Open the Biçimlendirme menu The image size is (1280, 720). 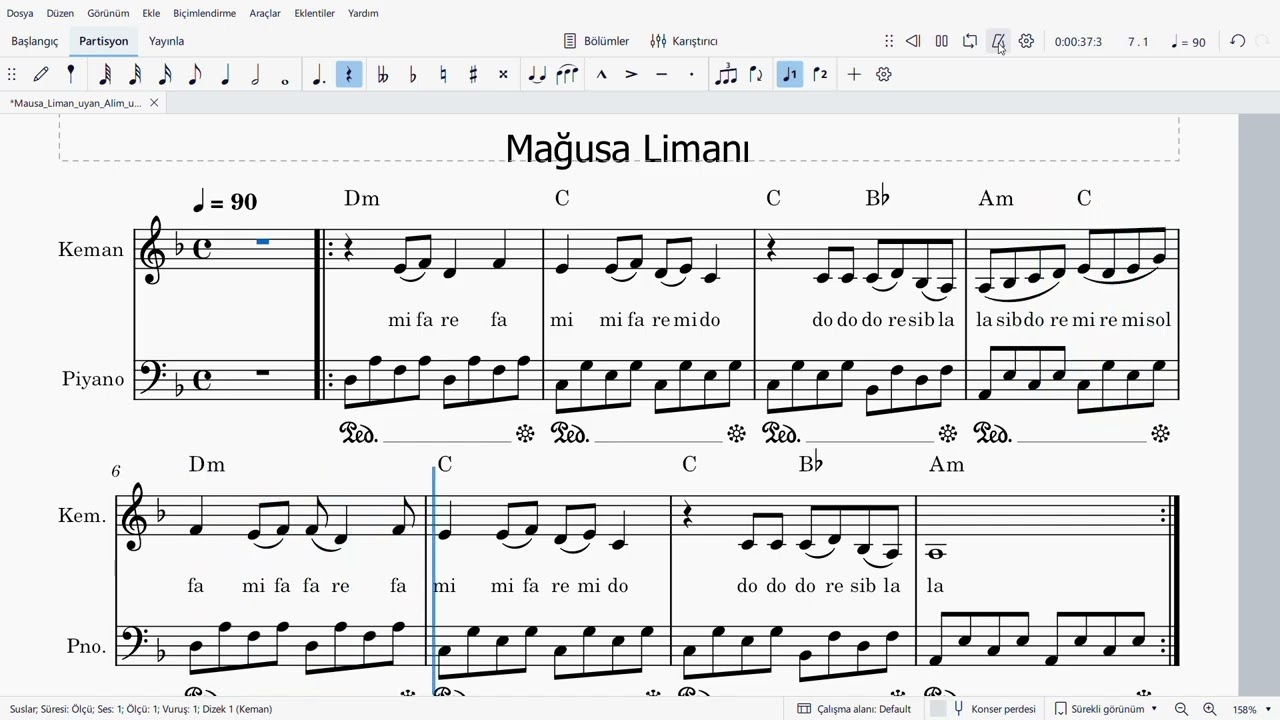tap(204, 13)
